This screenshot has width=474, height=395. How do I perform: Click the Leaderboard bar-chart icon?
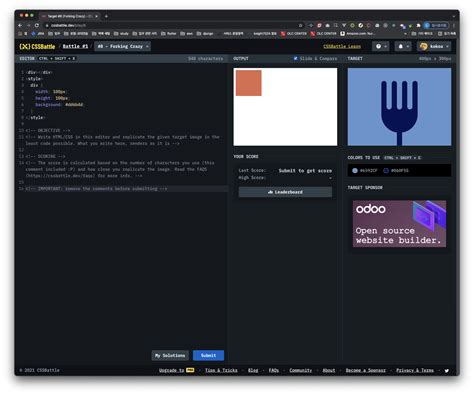pos(270,192)
